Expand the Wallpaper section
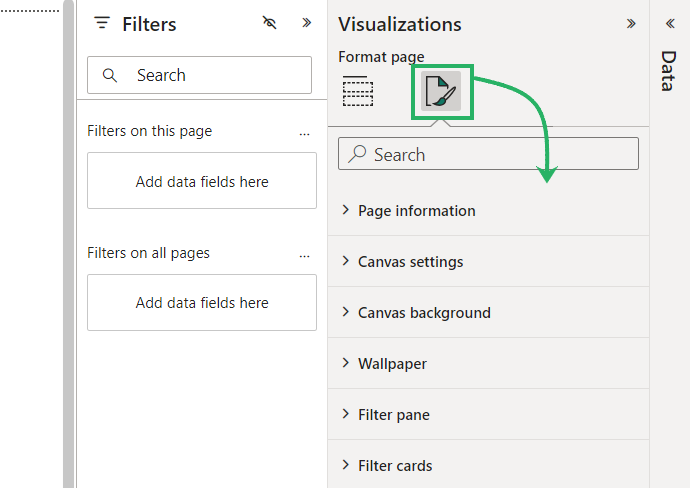 coord(392,364)
